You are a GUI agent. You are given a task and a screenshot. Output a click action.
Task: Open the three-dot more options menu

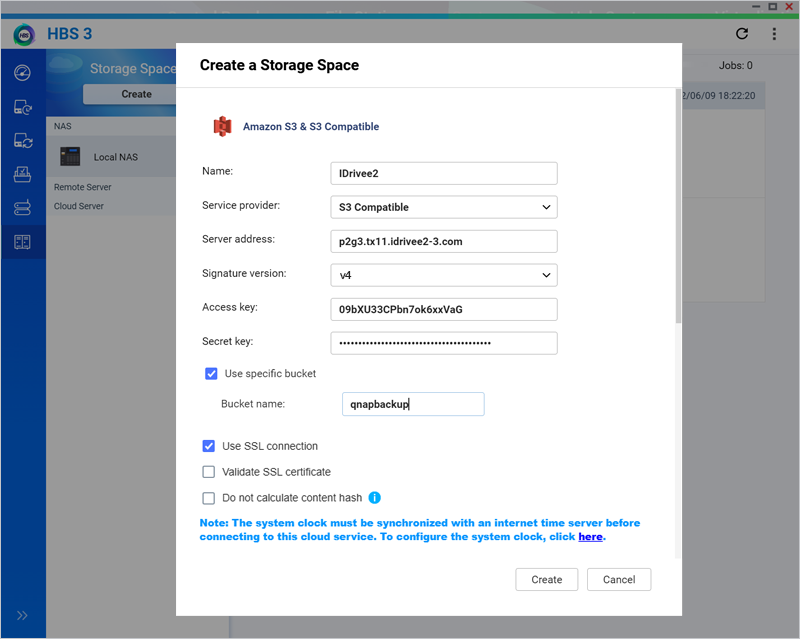pos(774,34)
